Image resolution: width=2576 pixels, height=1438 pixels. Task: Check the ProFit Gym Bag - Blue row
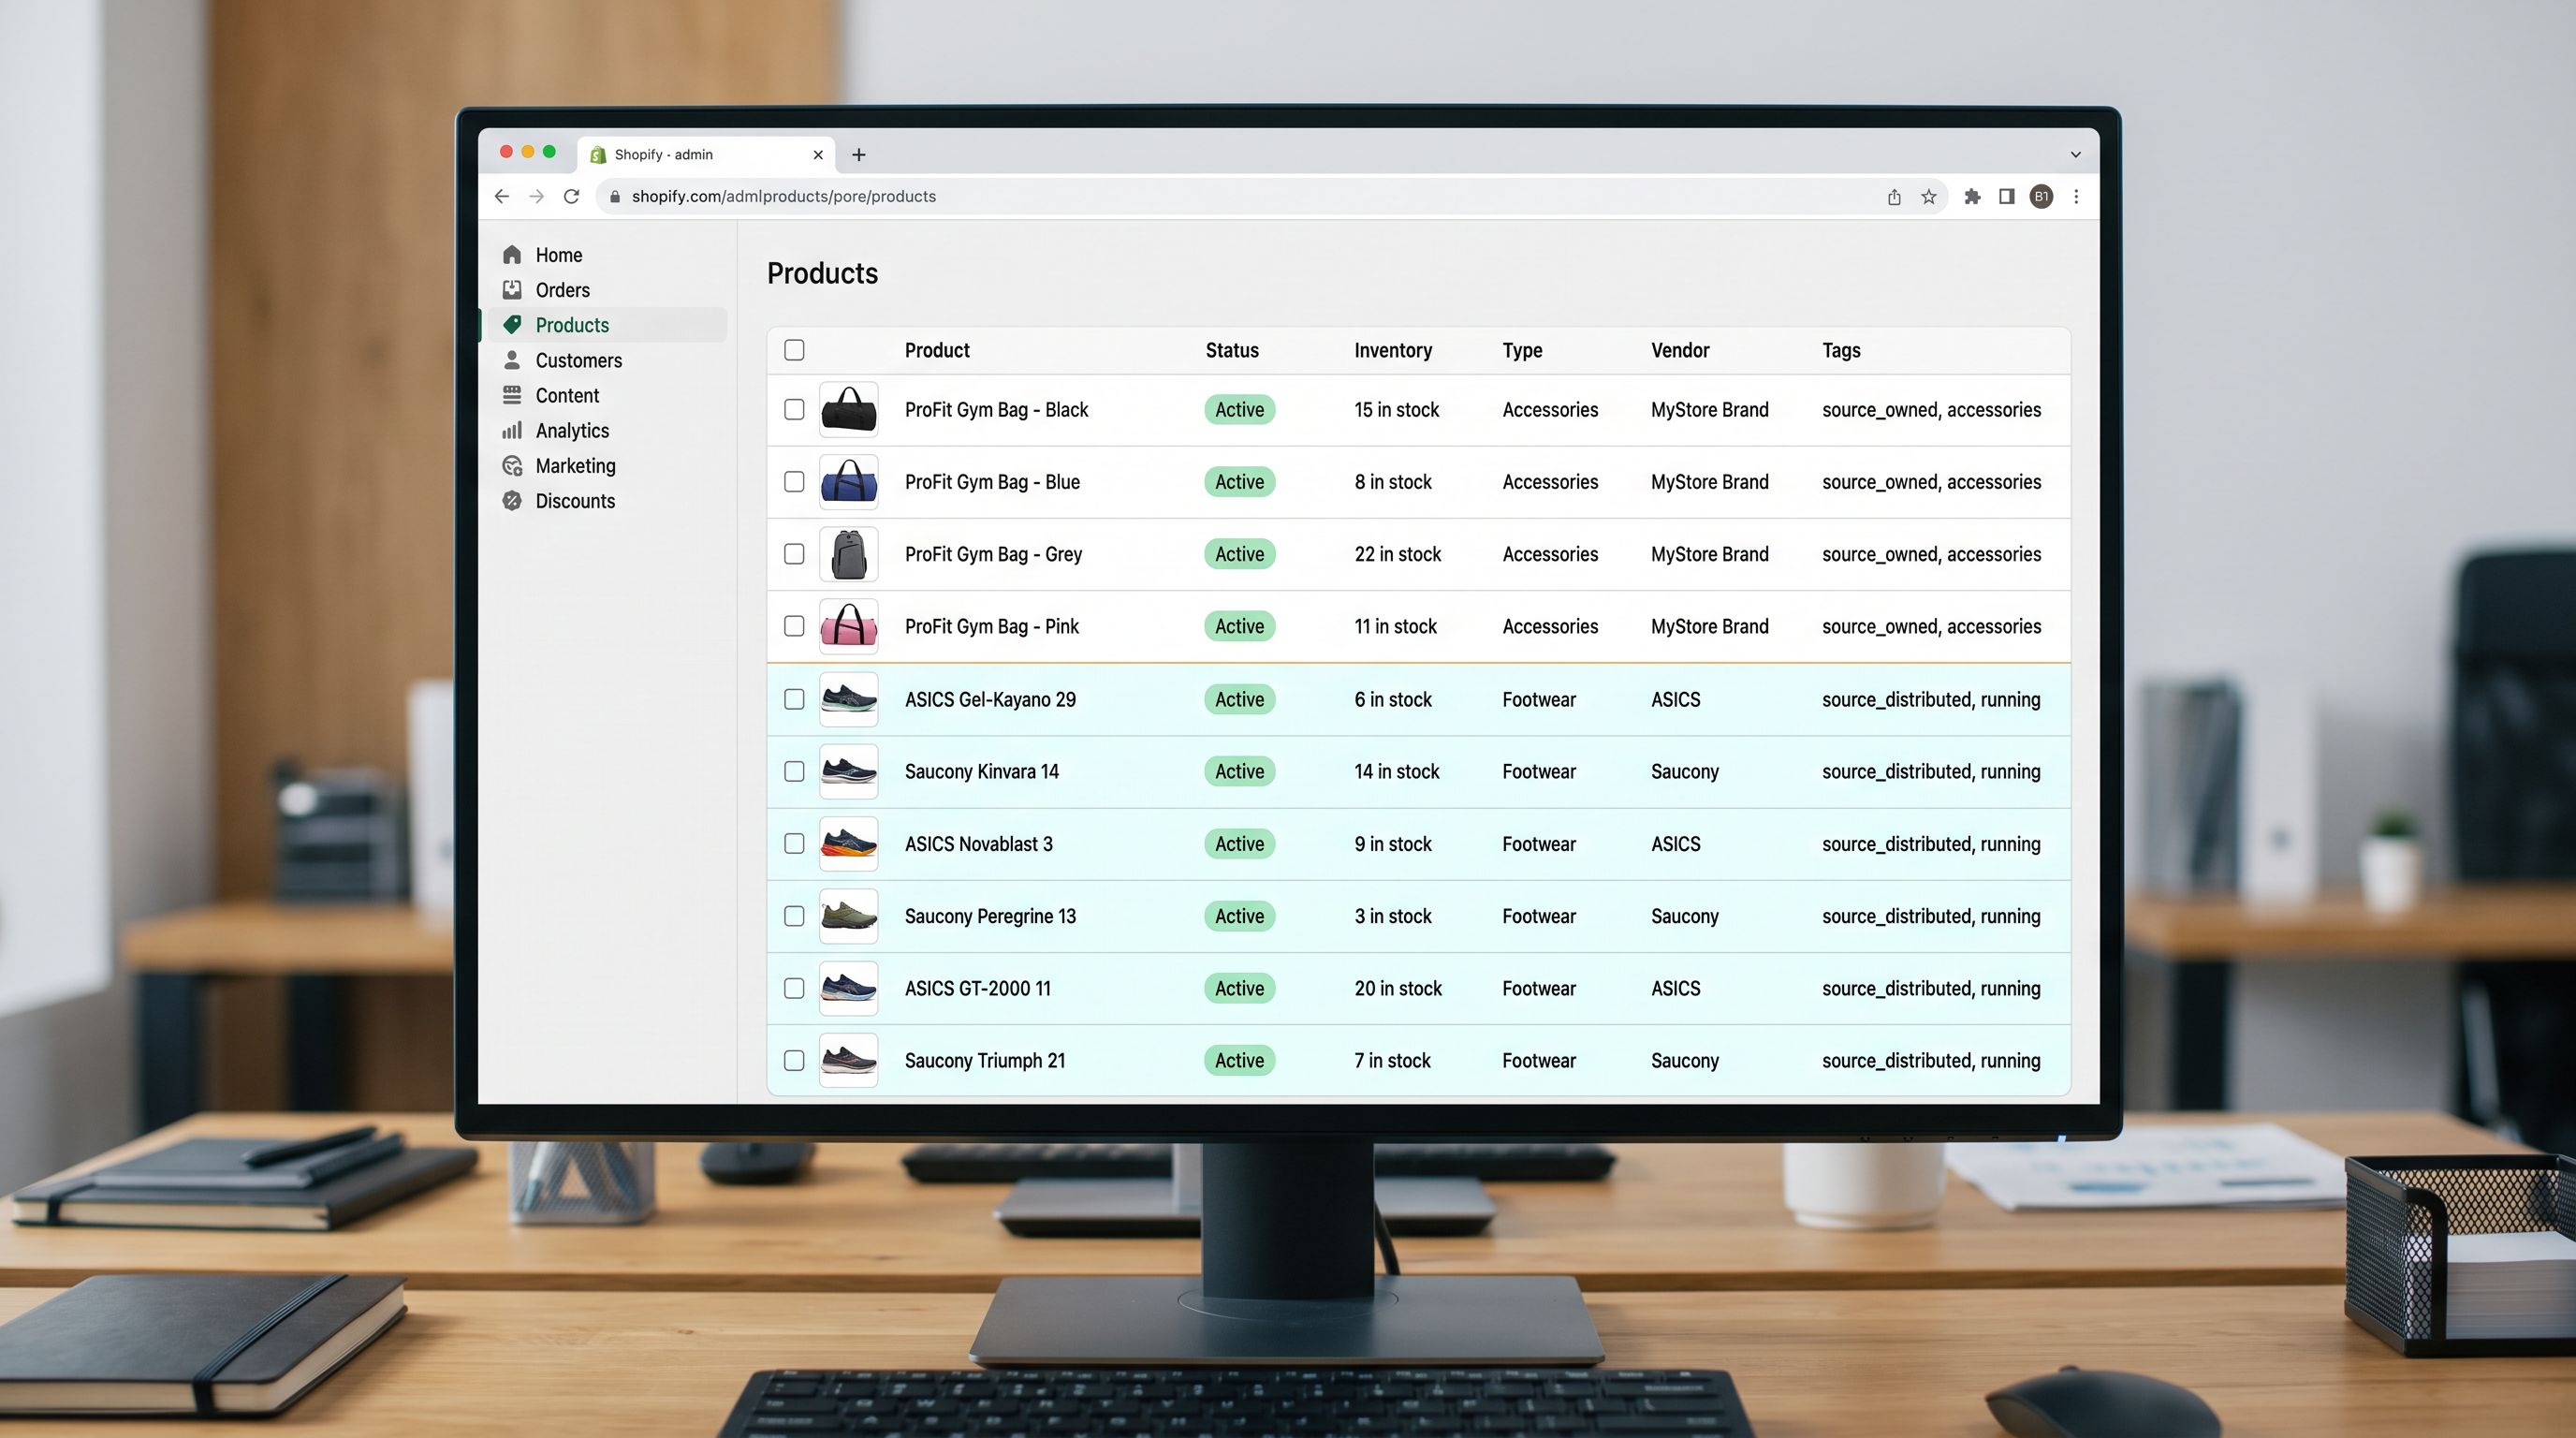[794, 482]
